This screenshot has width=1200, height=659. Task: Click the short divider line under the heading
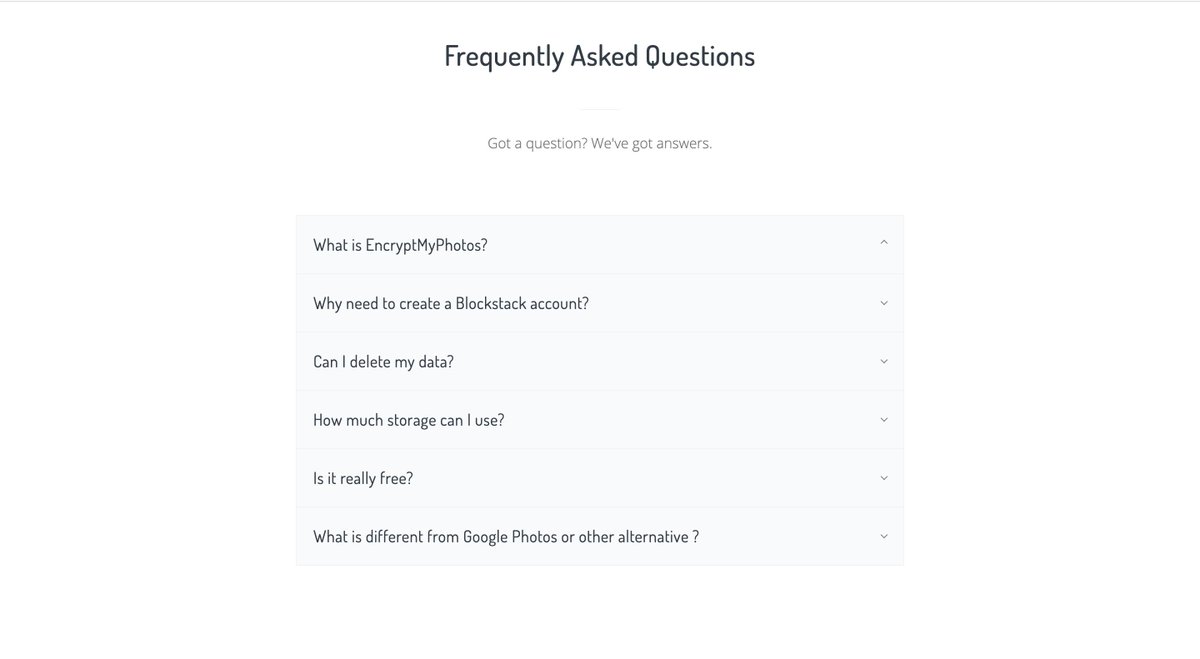[x=600, y=109]
